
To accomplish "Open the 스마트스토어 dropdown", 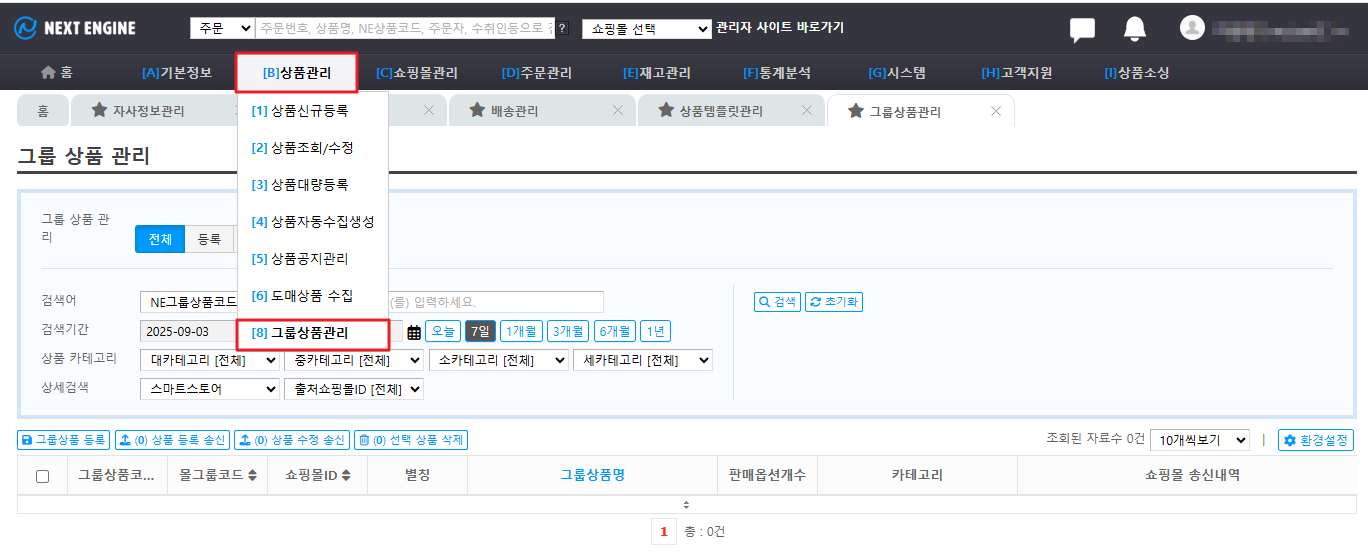I will point(210,388).
